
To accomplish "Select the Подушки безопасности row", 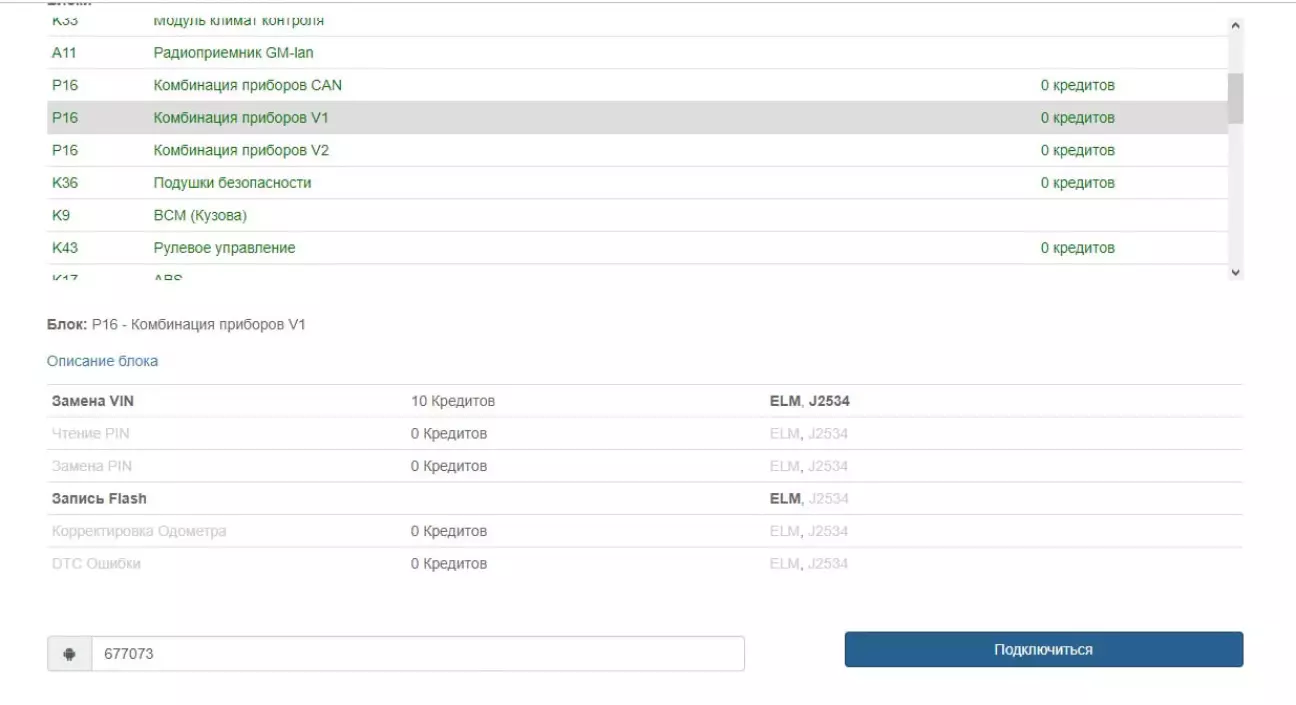I will click(637, 183).
